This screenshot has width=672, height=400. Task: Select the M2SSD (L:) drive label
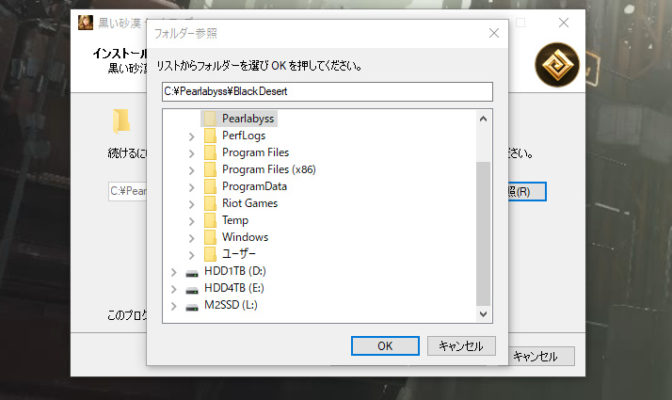pos(231,305)
